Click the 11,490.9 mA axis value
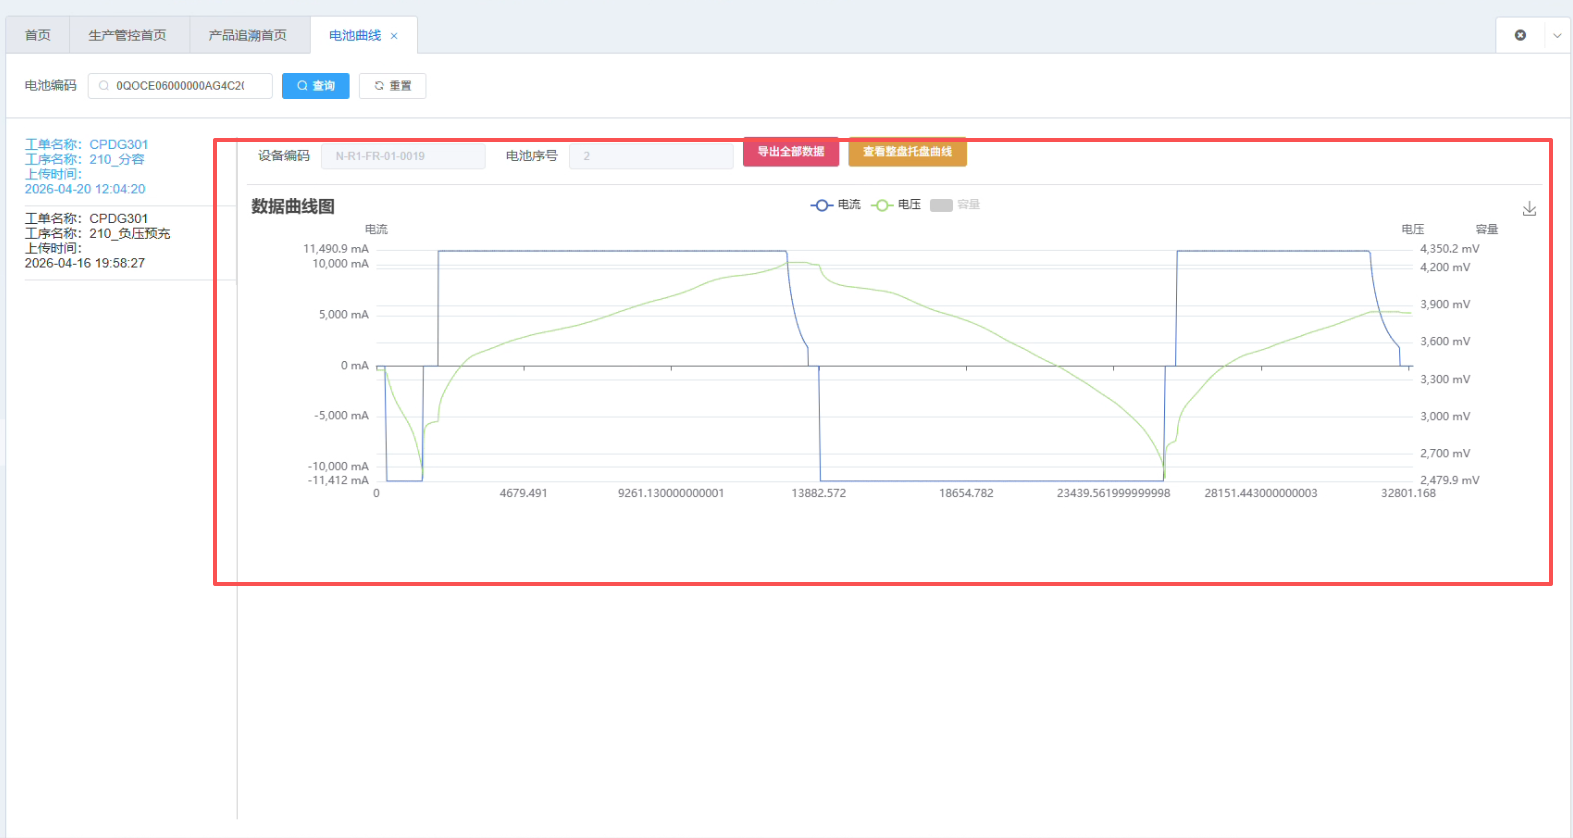This screenshot has height=838, width=1573. (x=336, y=249)
